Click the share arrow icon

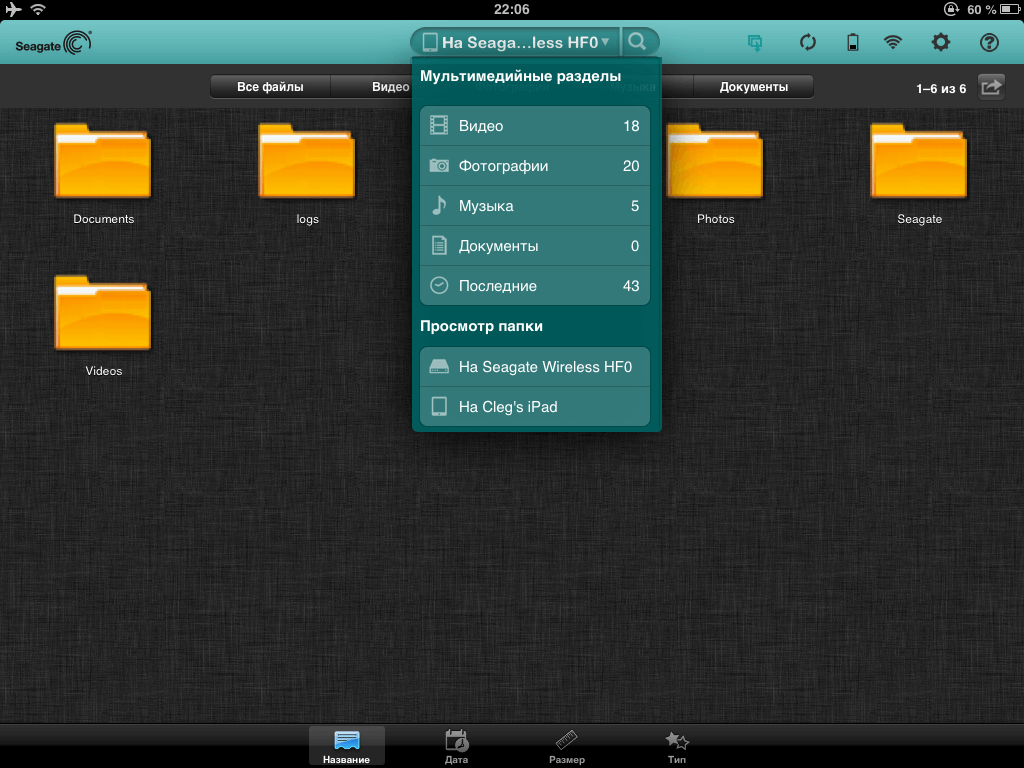990,87
